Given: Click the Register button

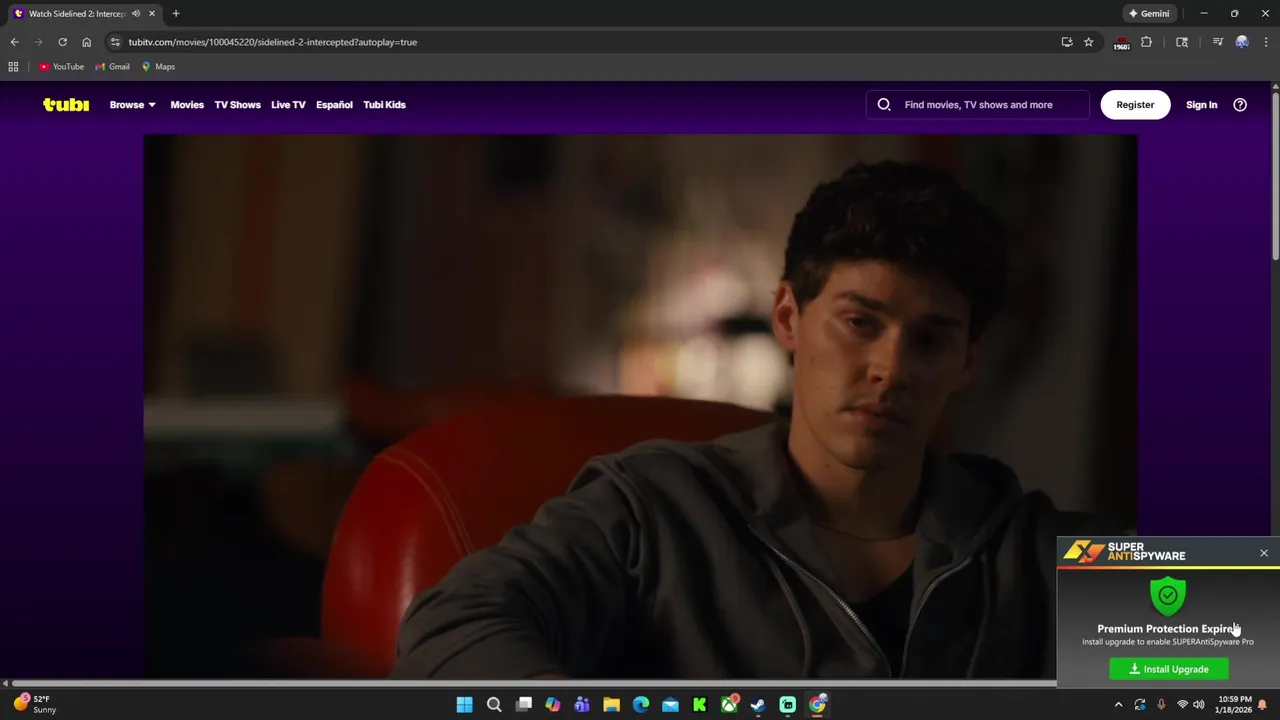Looking at the screenshot, I should click(1135, 104).
